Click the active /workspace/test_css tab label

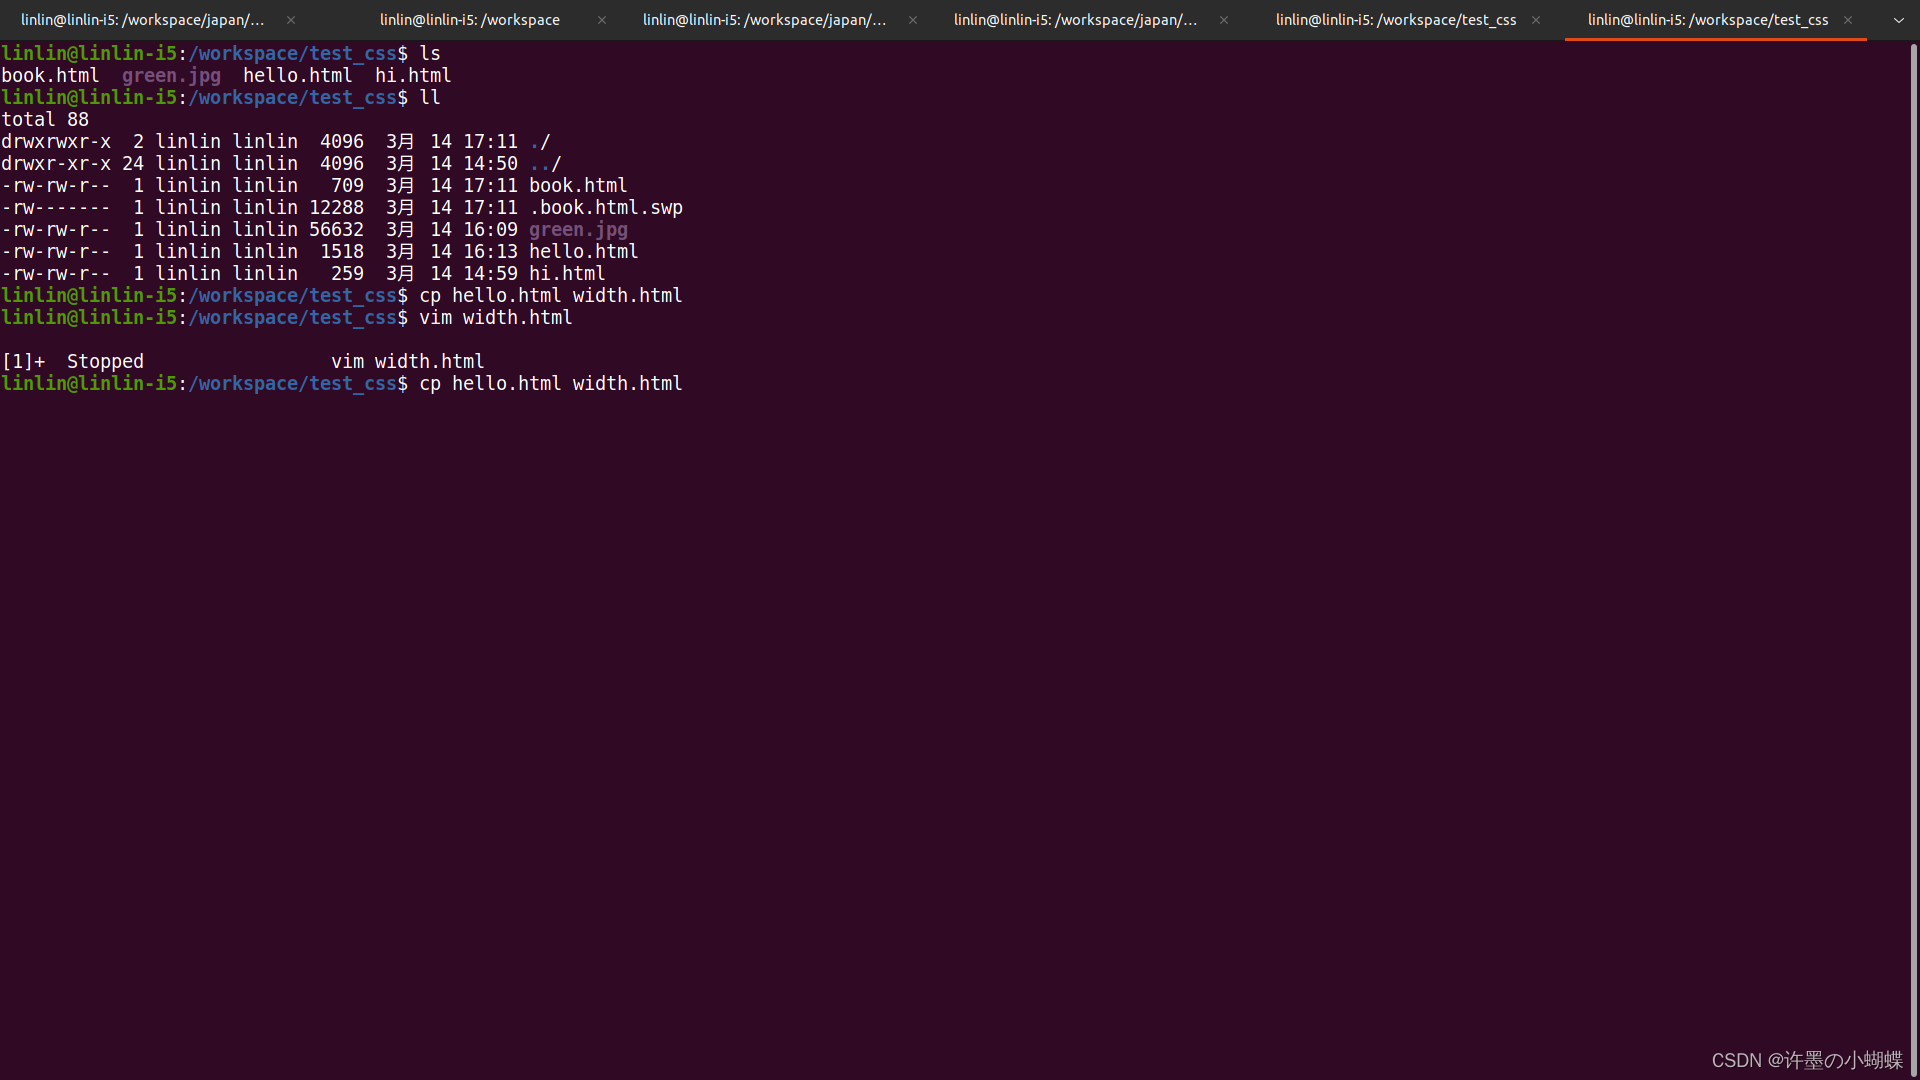(1707, 20)
